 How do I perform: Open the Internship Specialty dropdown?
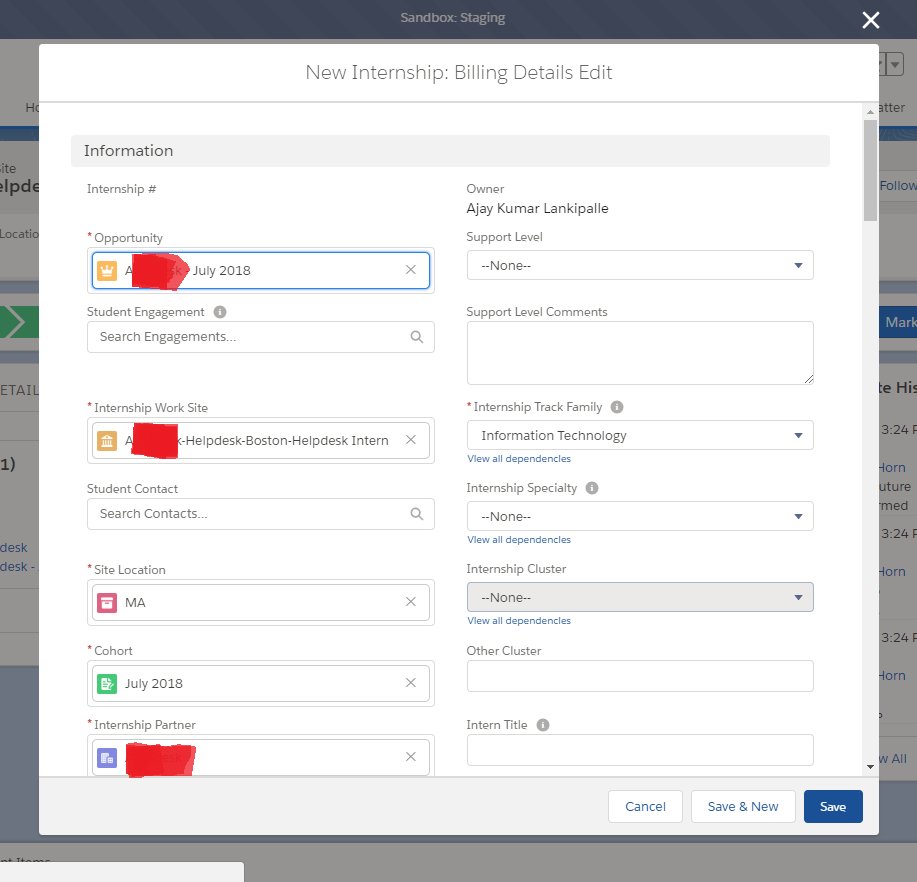tap(640, 516)
